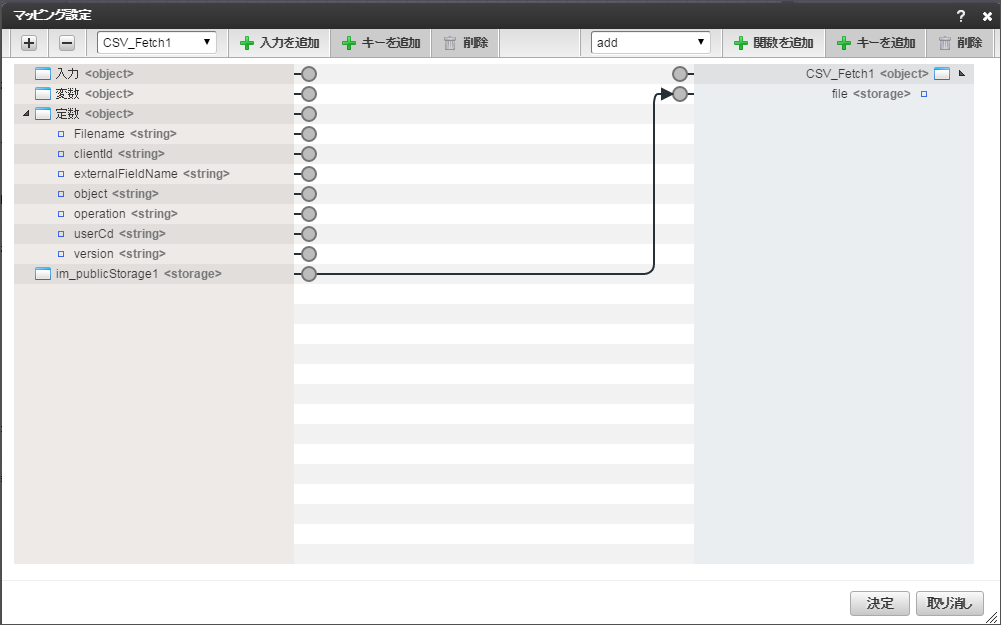Collapse all with the minus icon button
This screenshot has width=1001, height=625.
(67, 43)
